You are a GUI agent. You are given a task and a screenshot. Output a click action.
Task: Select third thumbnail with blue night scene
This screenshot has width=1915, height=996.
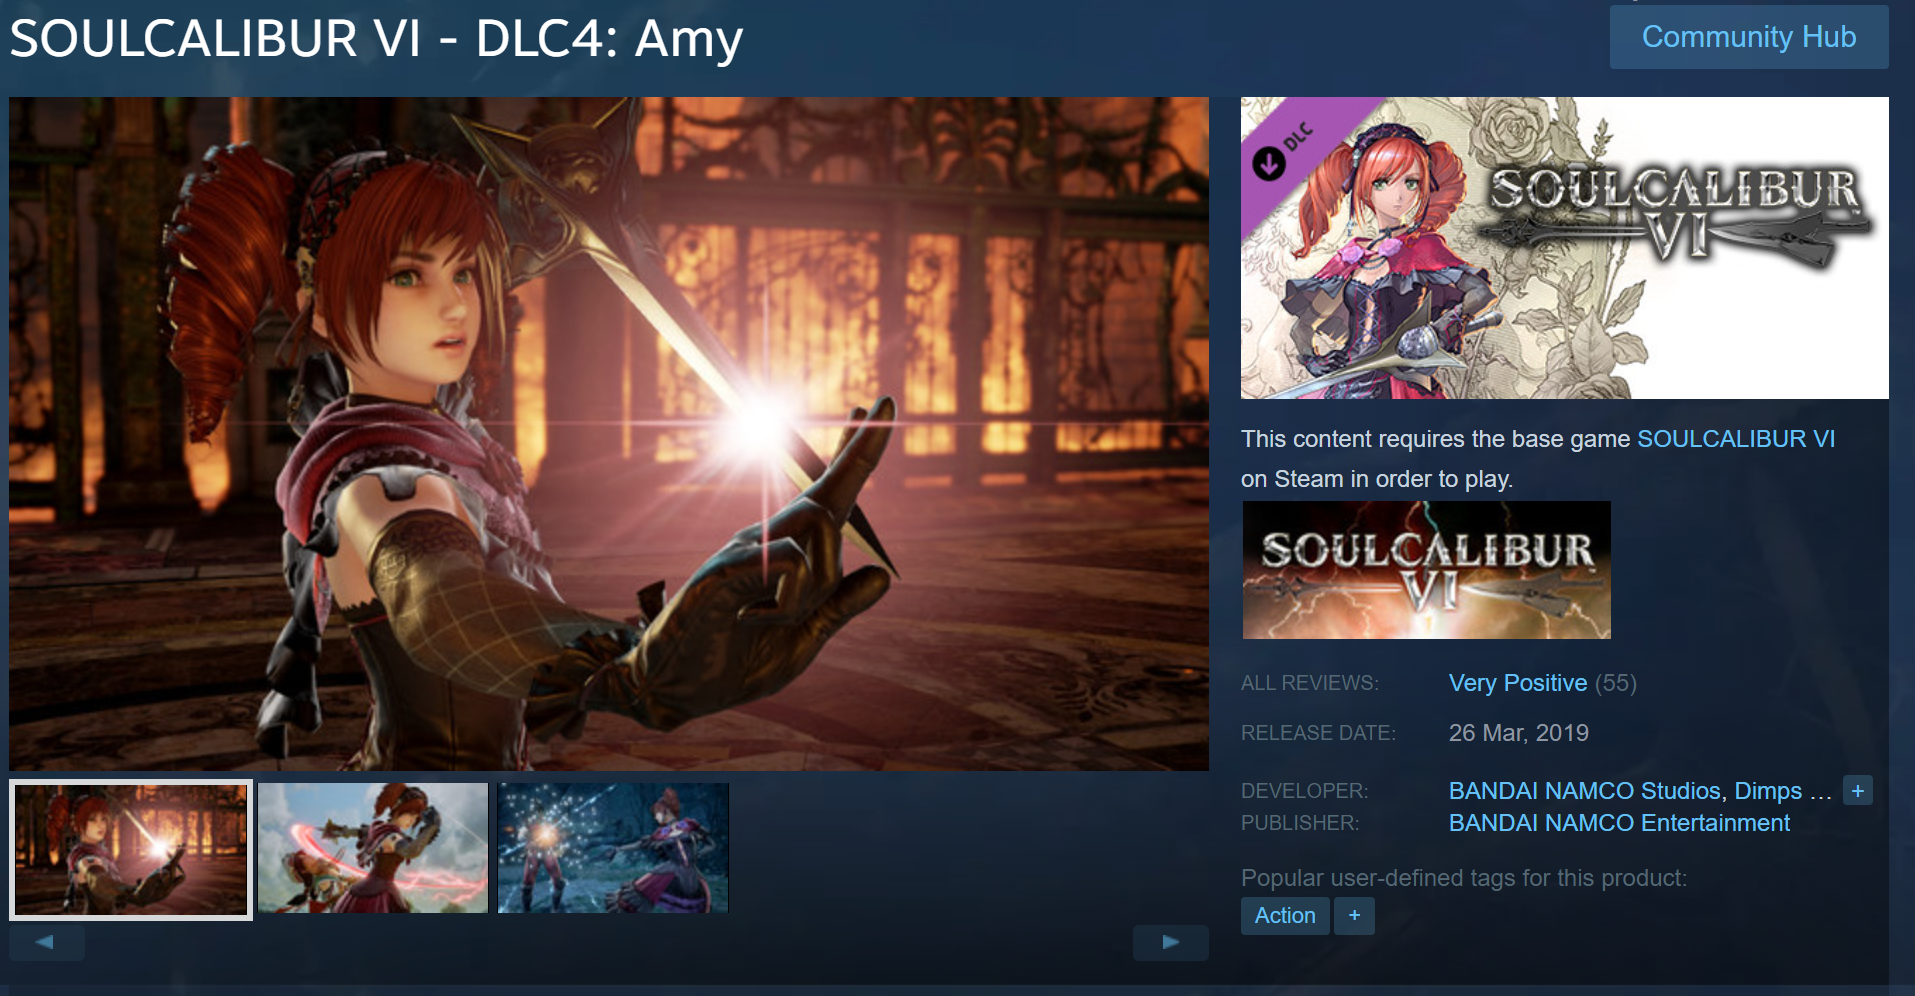point(613,848)
